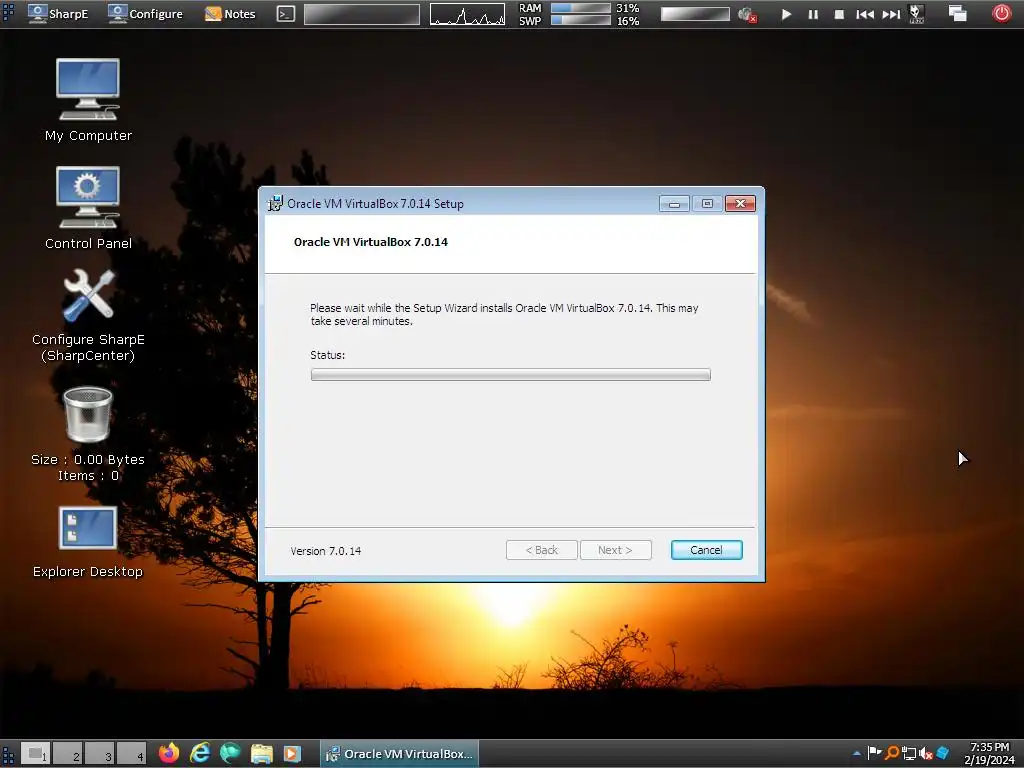Click the Stop media button
This screenshot has width=1024, height=768.
[839, 14]
